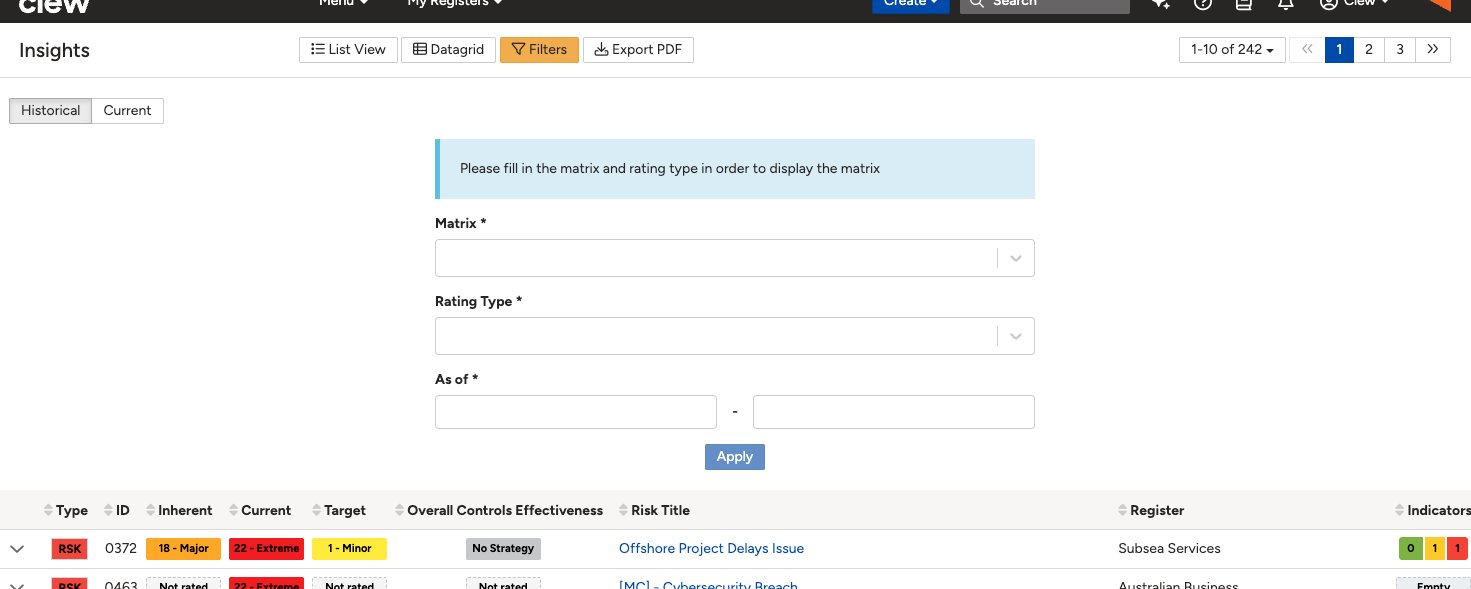Focus the As of end date field
Image resolution: width=1471 pixels, height=589 pixels.
coord(894,412)
